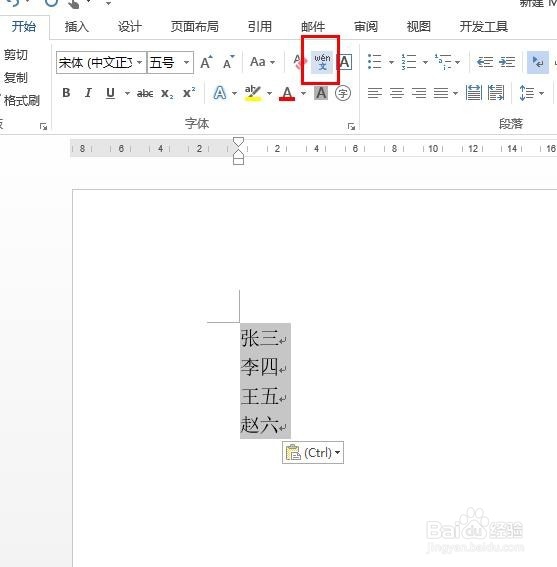This screenshot has height=567, width=557.
Task: Toggle superscript formatting
Action: [189, 93]
